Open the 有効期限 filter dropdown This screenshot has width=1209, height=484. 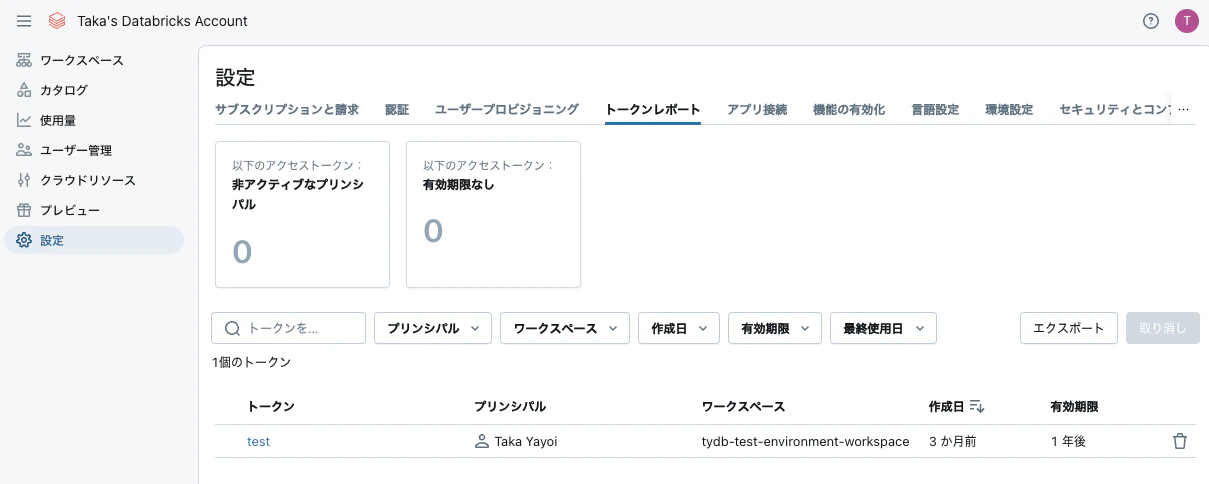775,328
